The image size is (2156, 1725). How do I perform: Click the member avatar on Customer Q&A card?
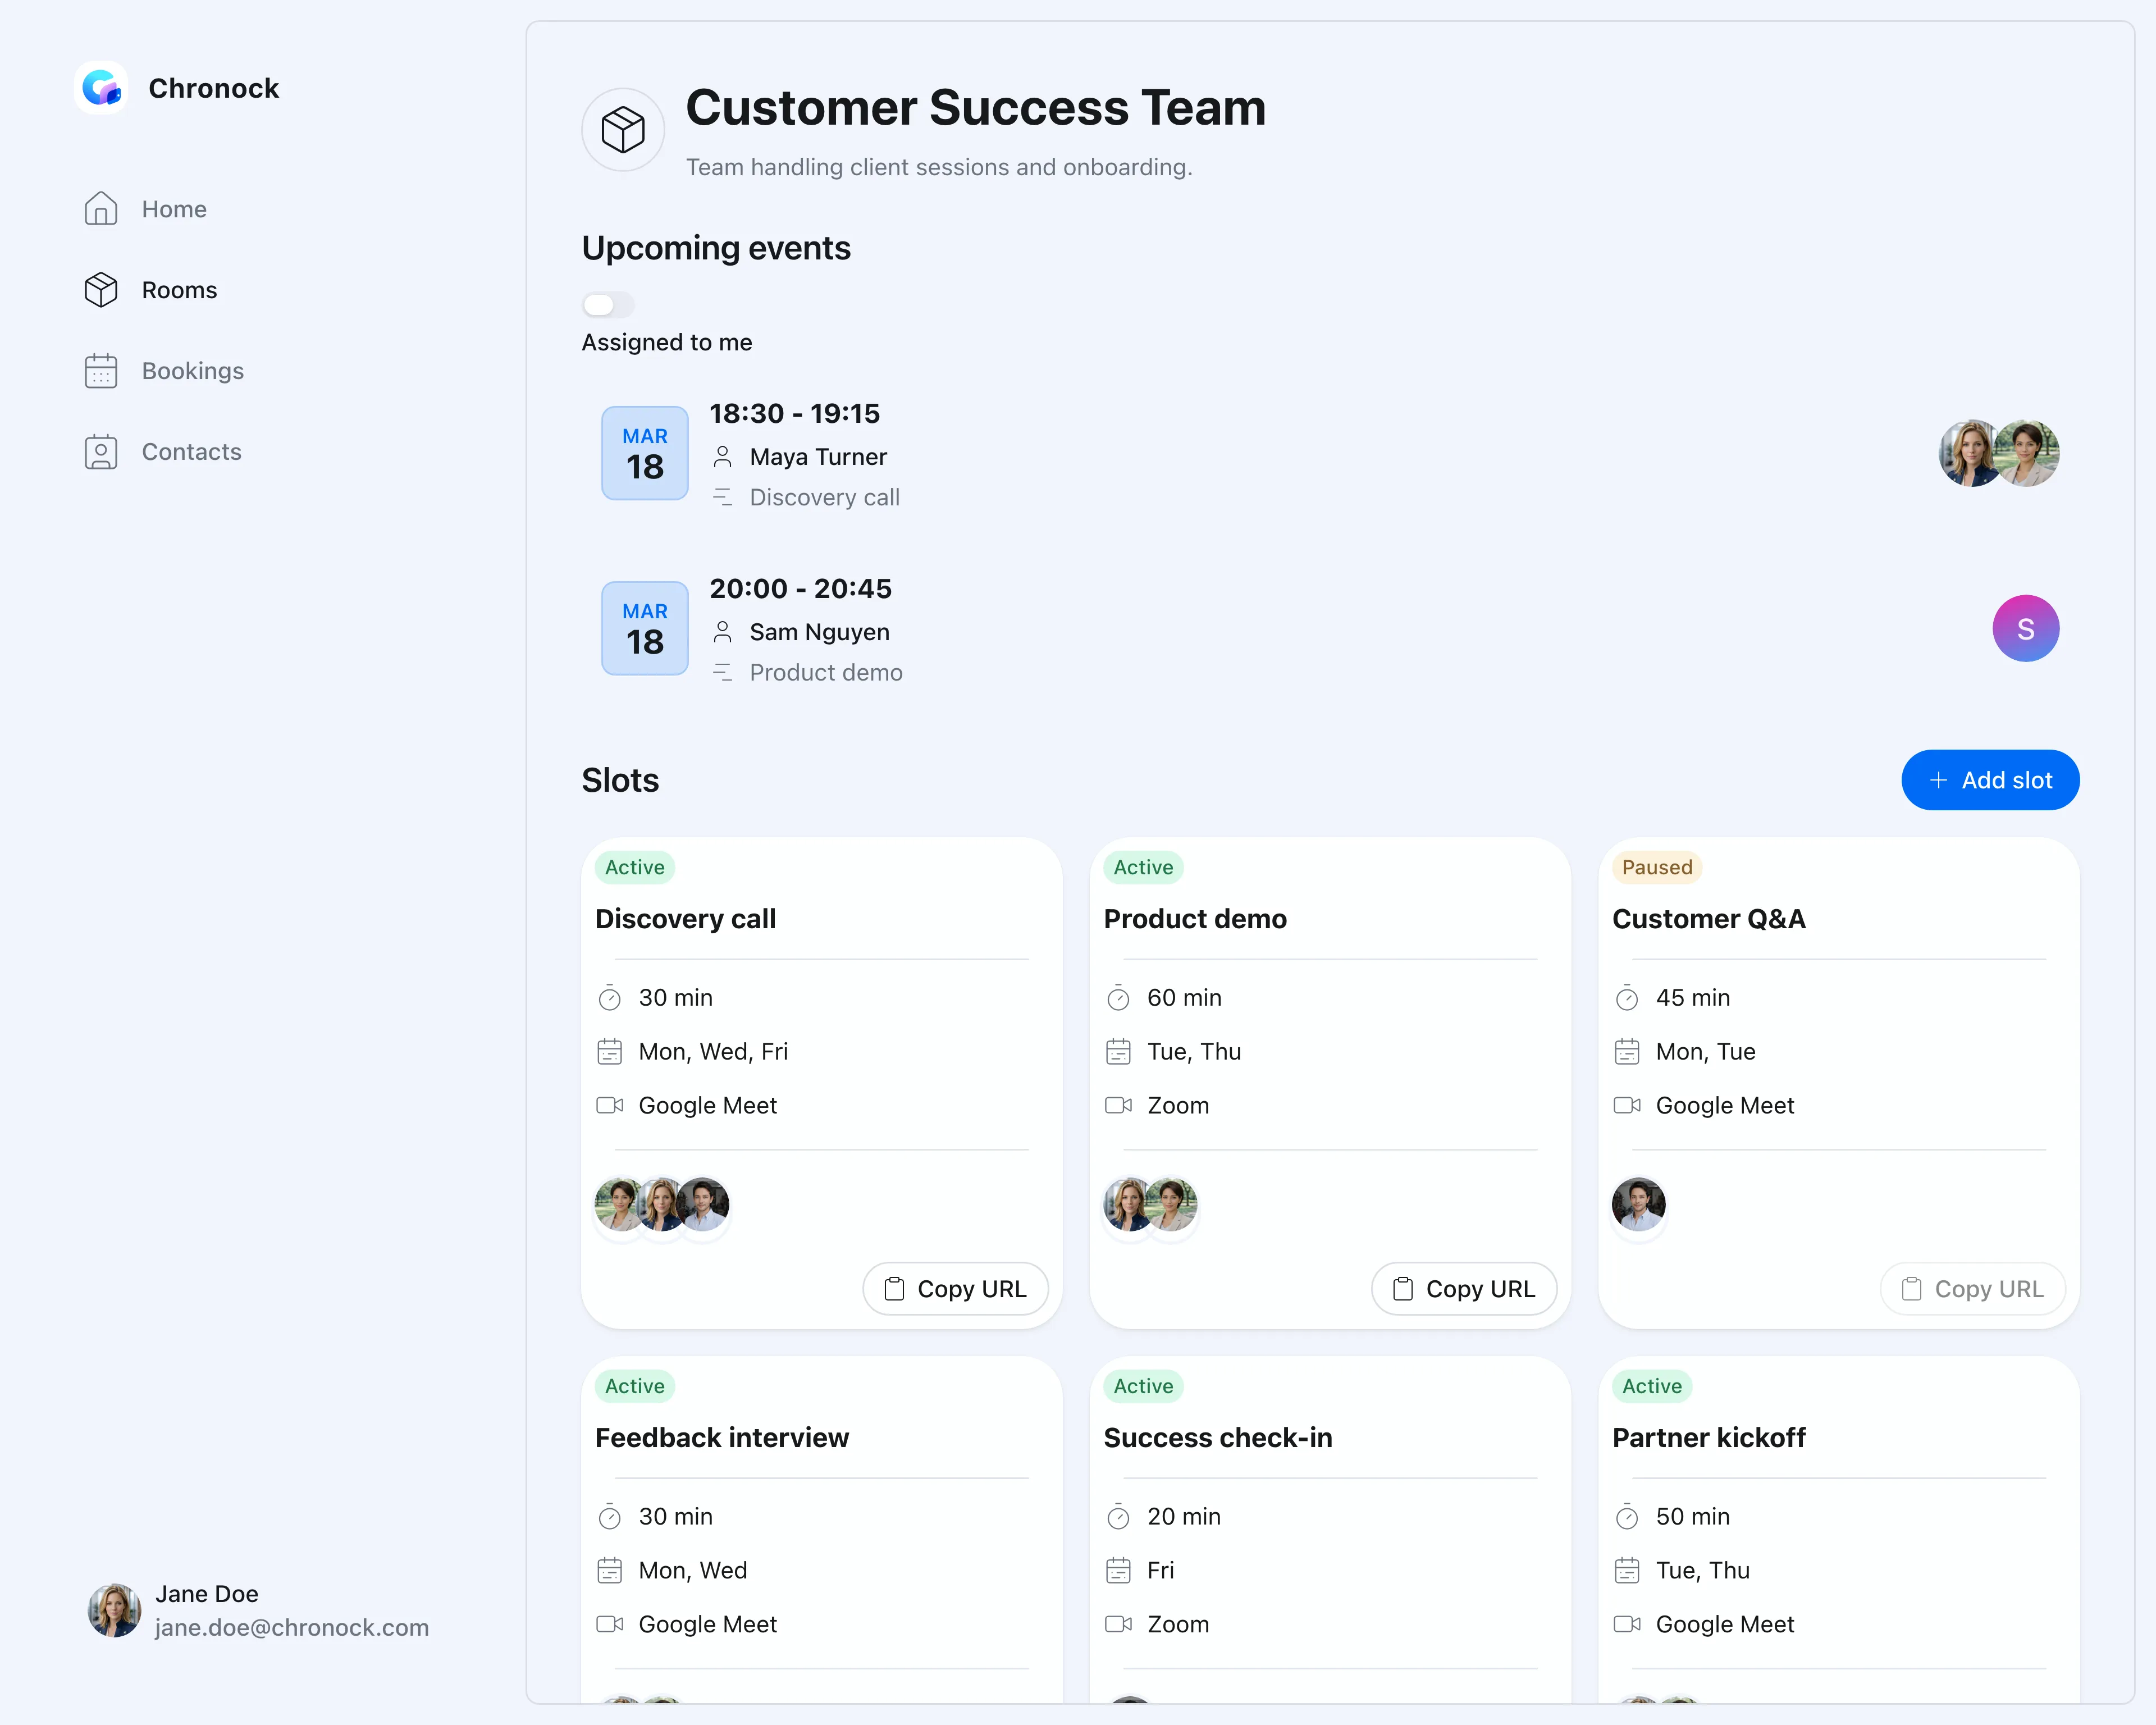click(x=1639, y=1204)
